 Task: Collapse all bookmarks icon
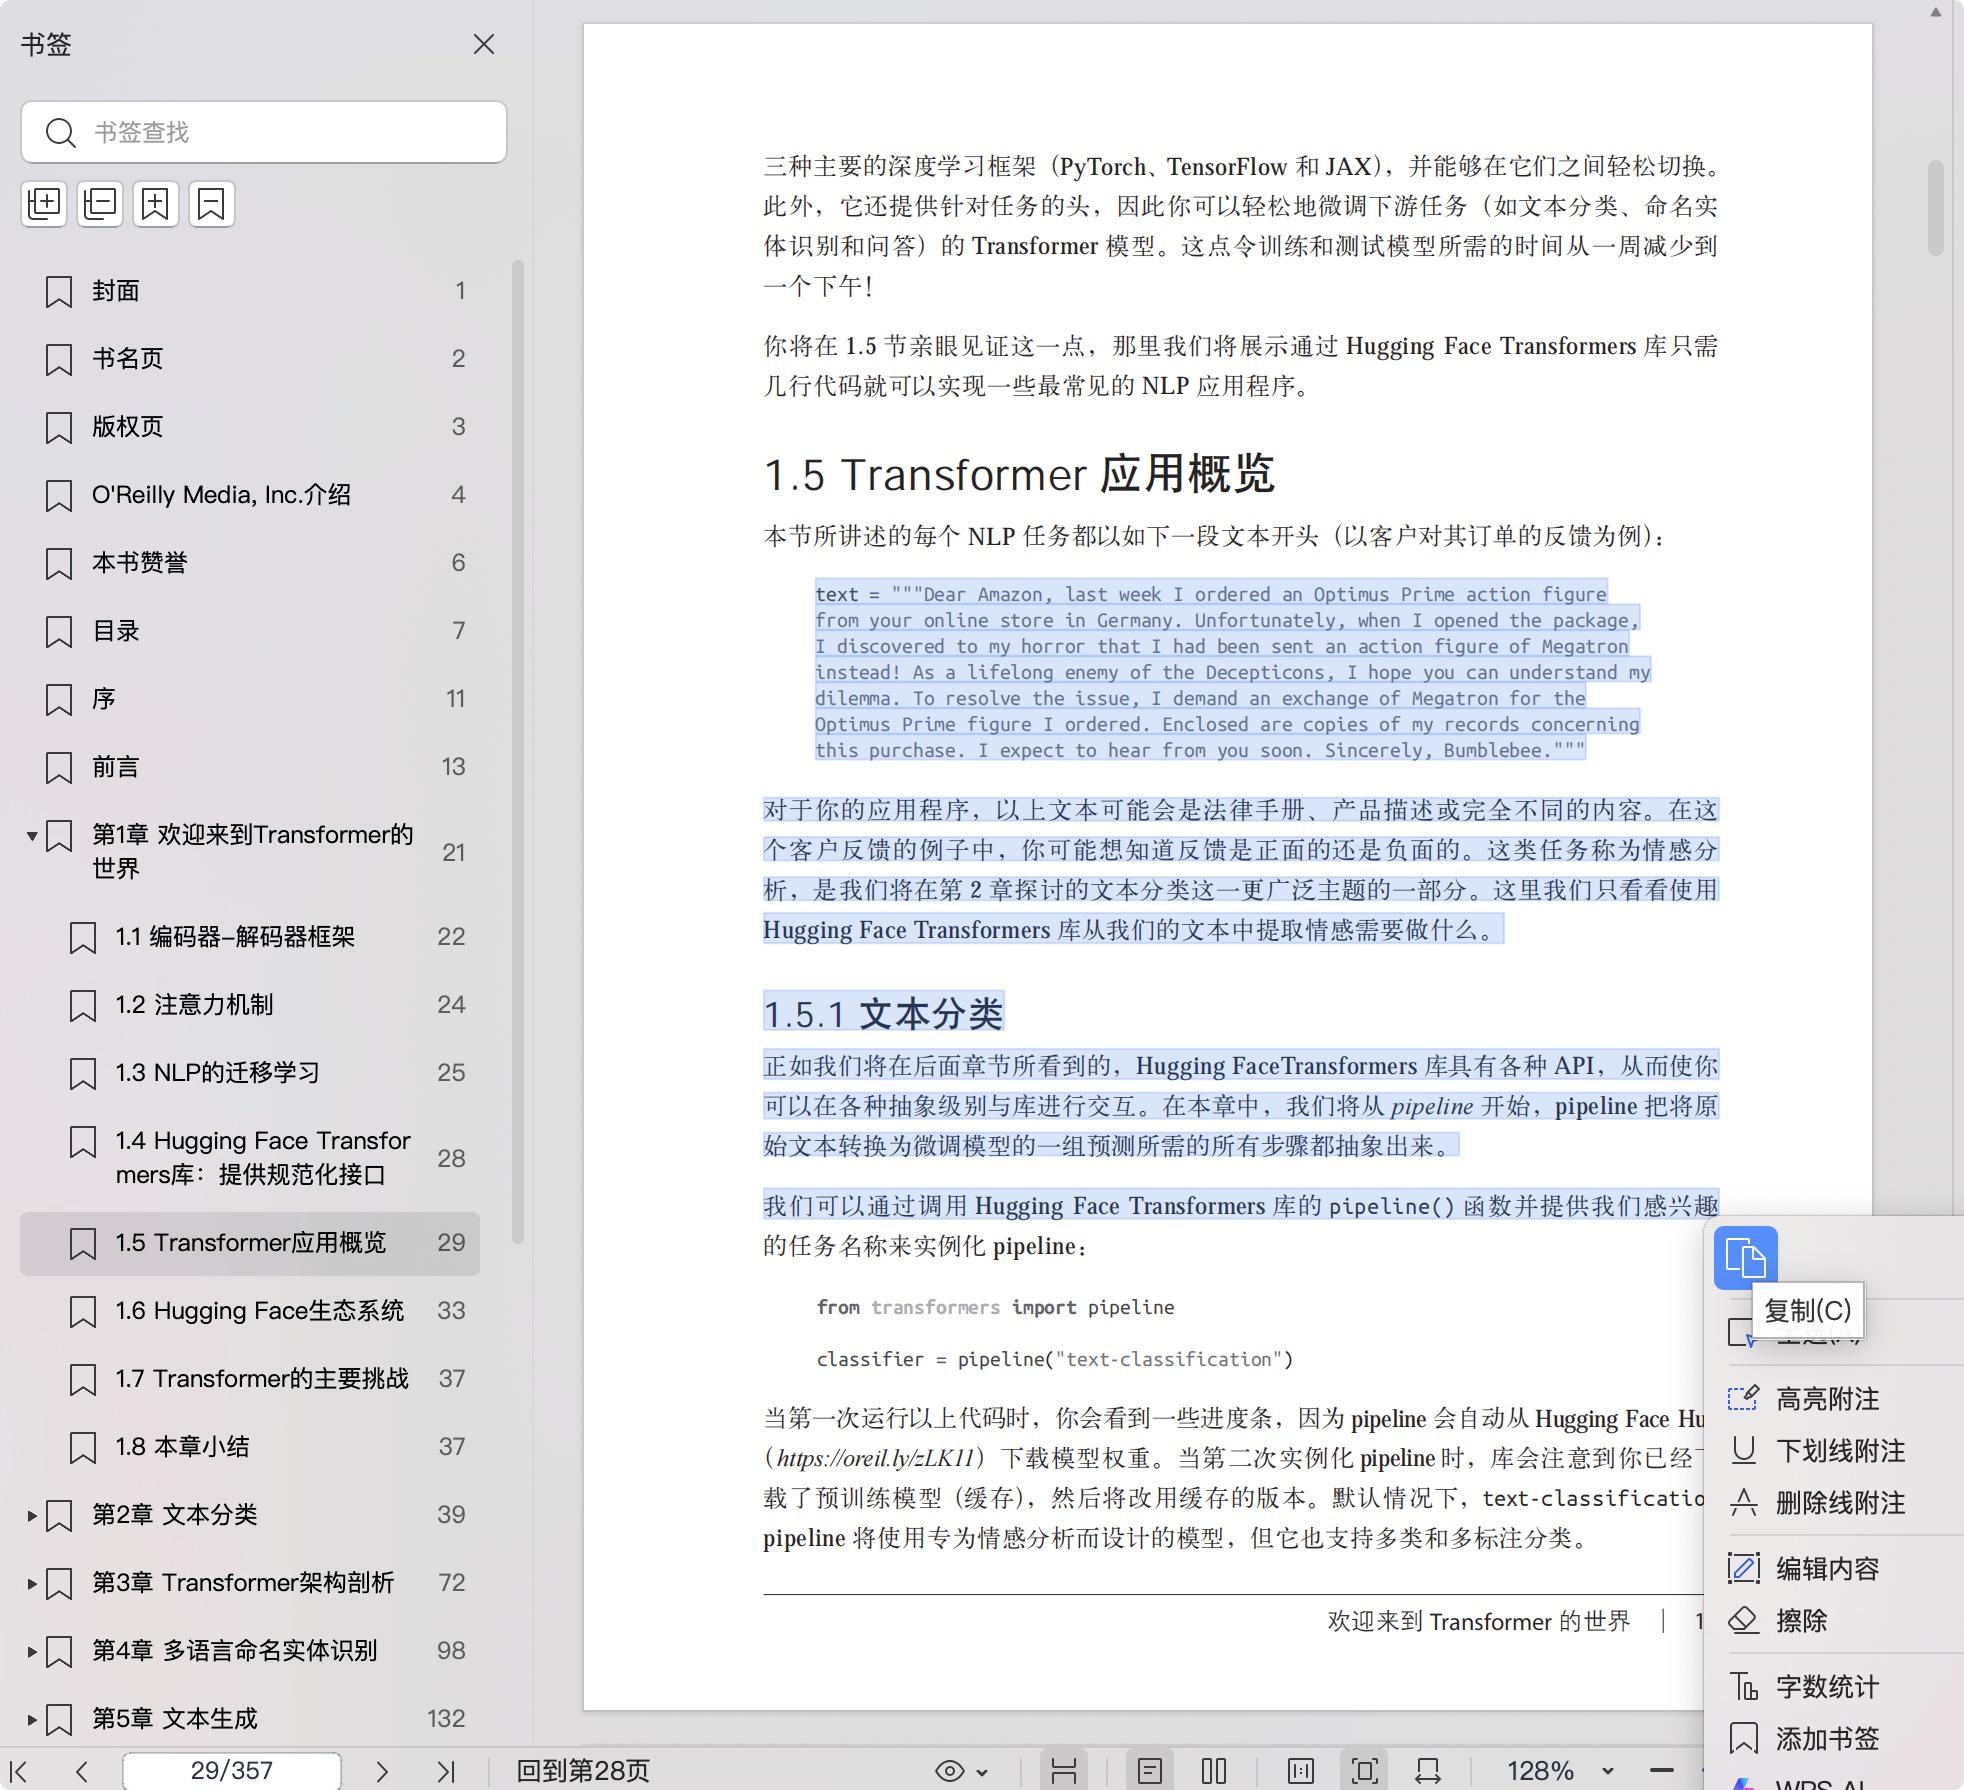(x=100, y=204)
